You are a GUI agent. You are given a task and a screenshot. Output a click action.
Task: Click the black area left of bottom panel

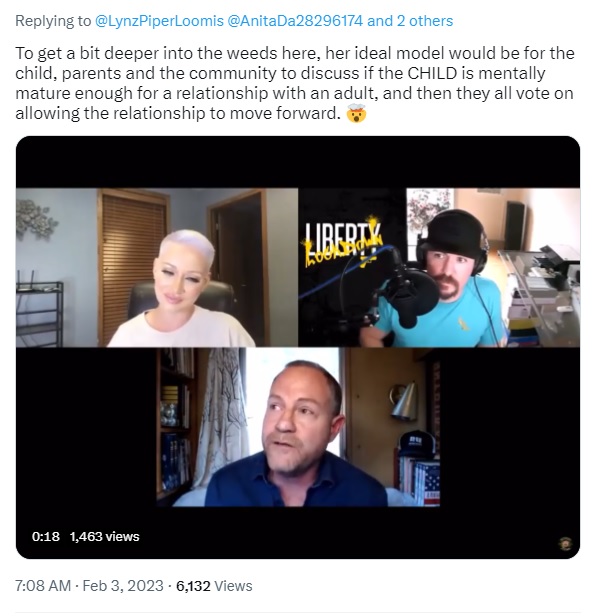click(86, 427)
